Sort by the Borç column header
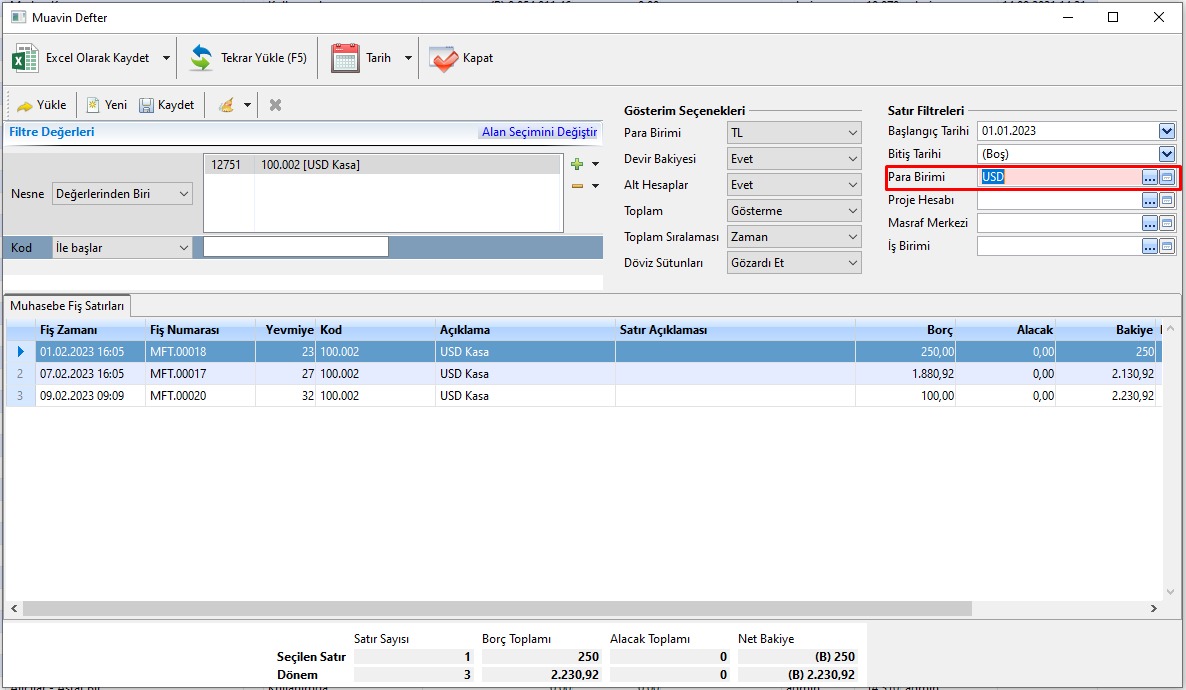The image size is (1186, 690). (905, 330)
